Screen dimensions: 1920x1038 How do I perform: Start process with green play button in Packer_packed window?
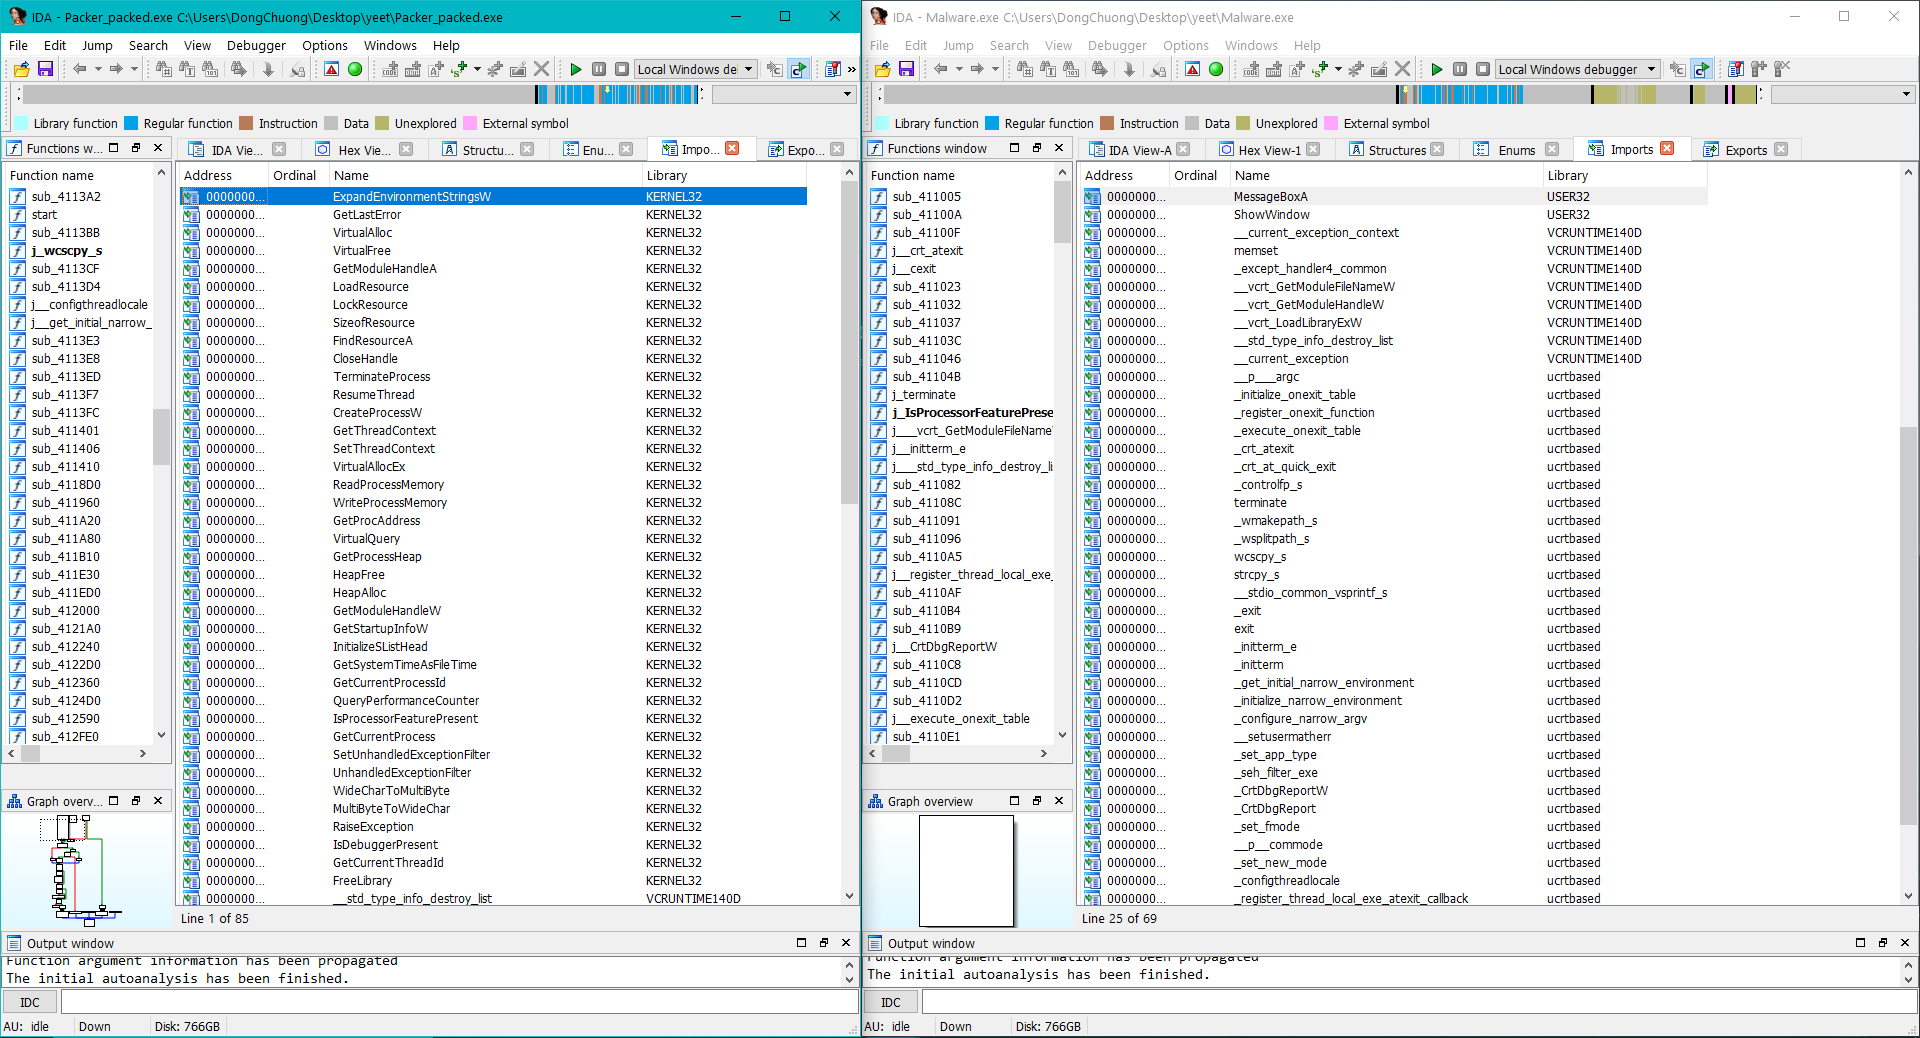[576, 69]
